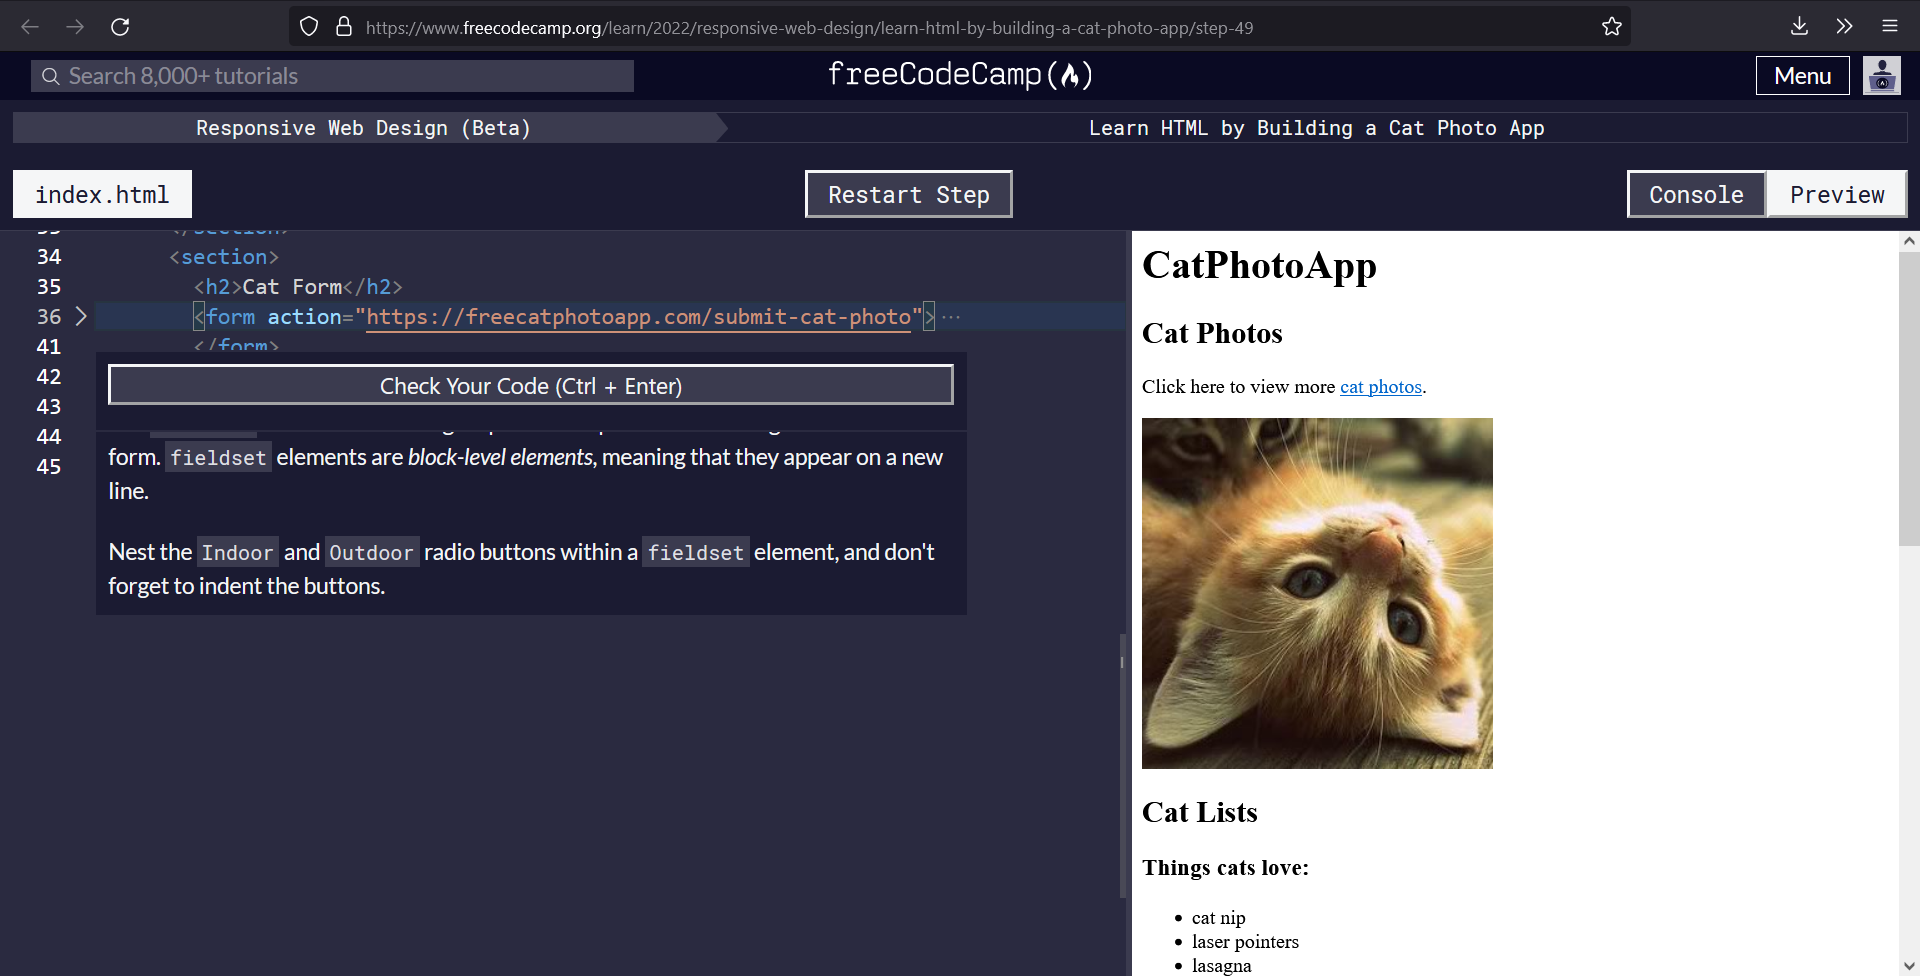Open the toolbar overflow chevron
Screen dimensions: 1920x976
[1845, 26]
